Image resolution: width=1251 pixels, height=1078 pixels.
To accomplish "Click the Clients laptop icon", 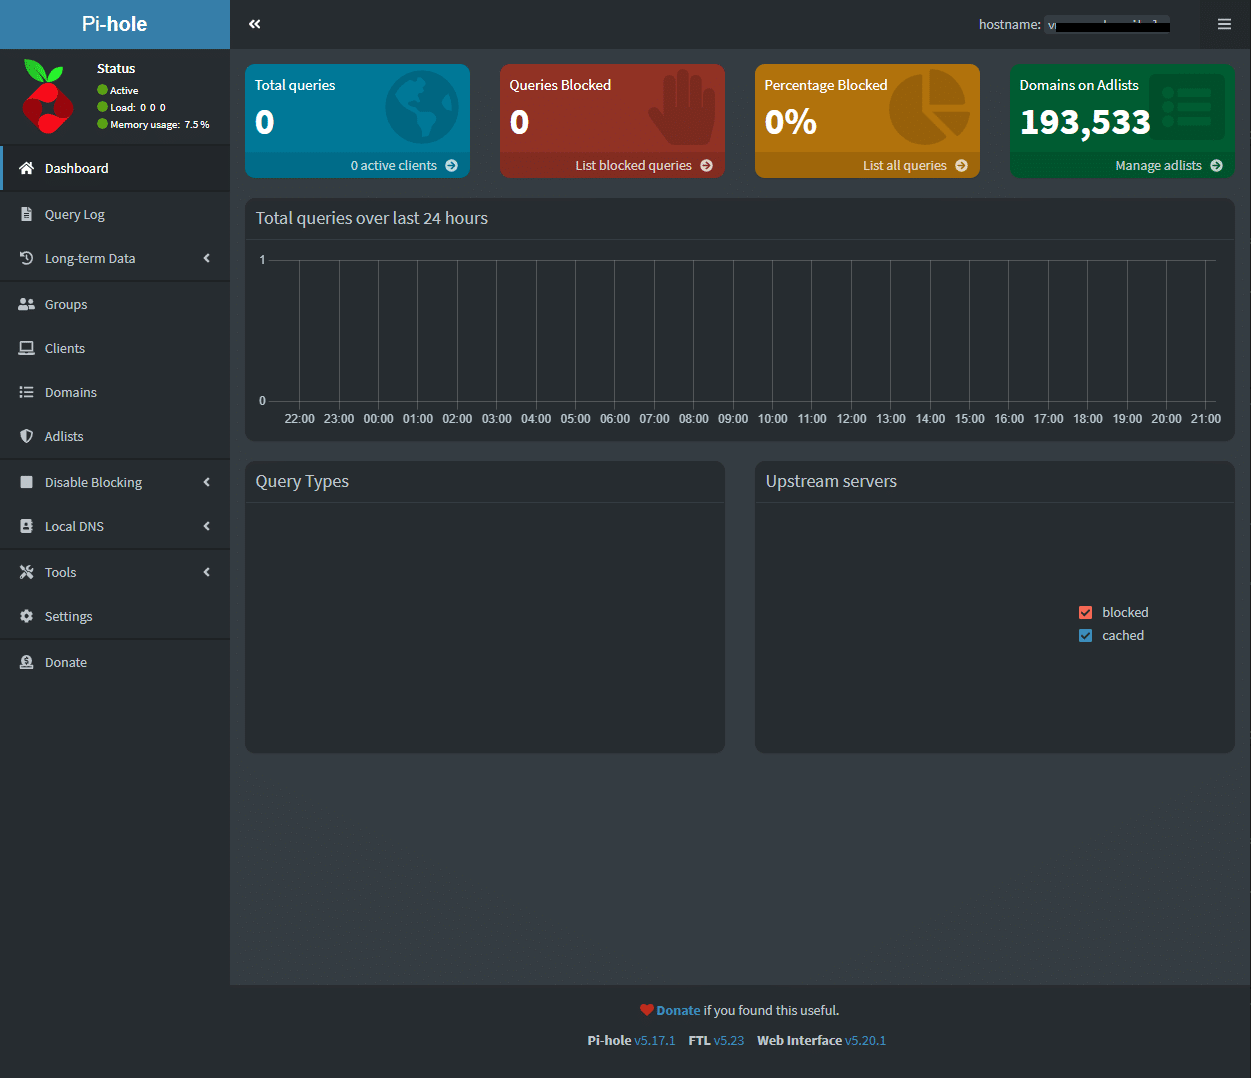I will 27,348.
